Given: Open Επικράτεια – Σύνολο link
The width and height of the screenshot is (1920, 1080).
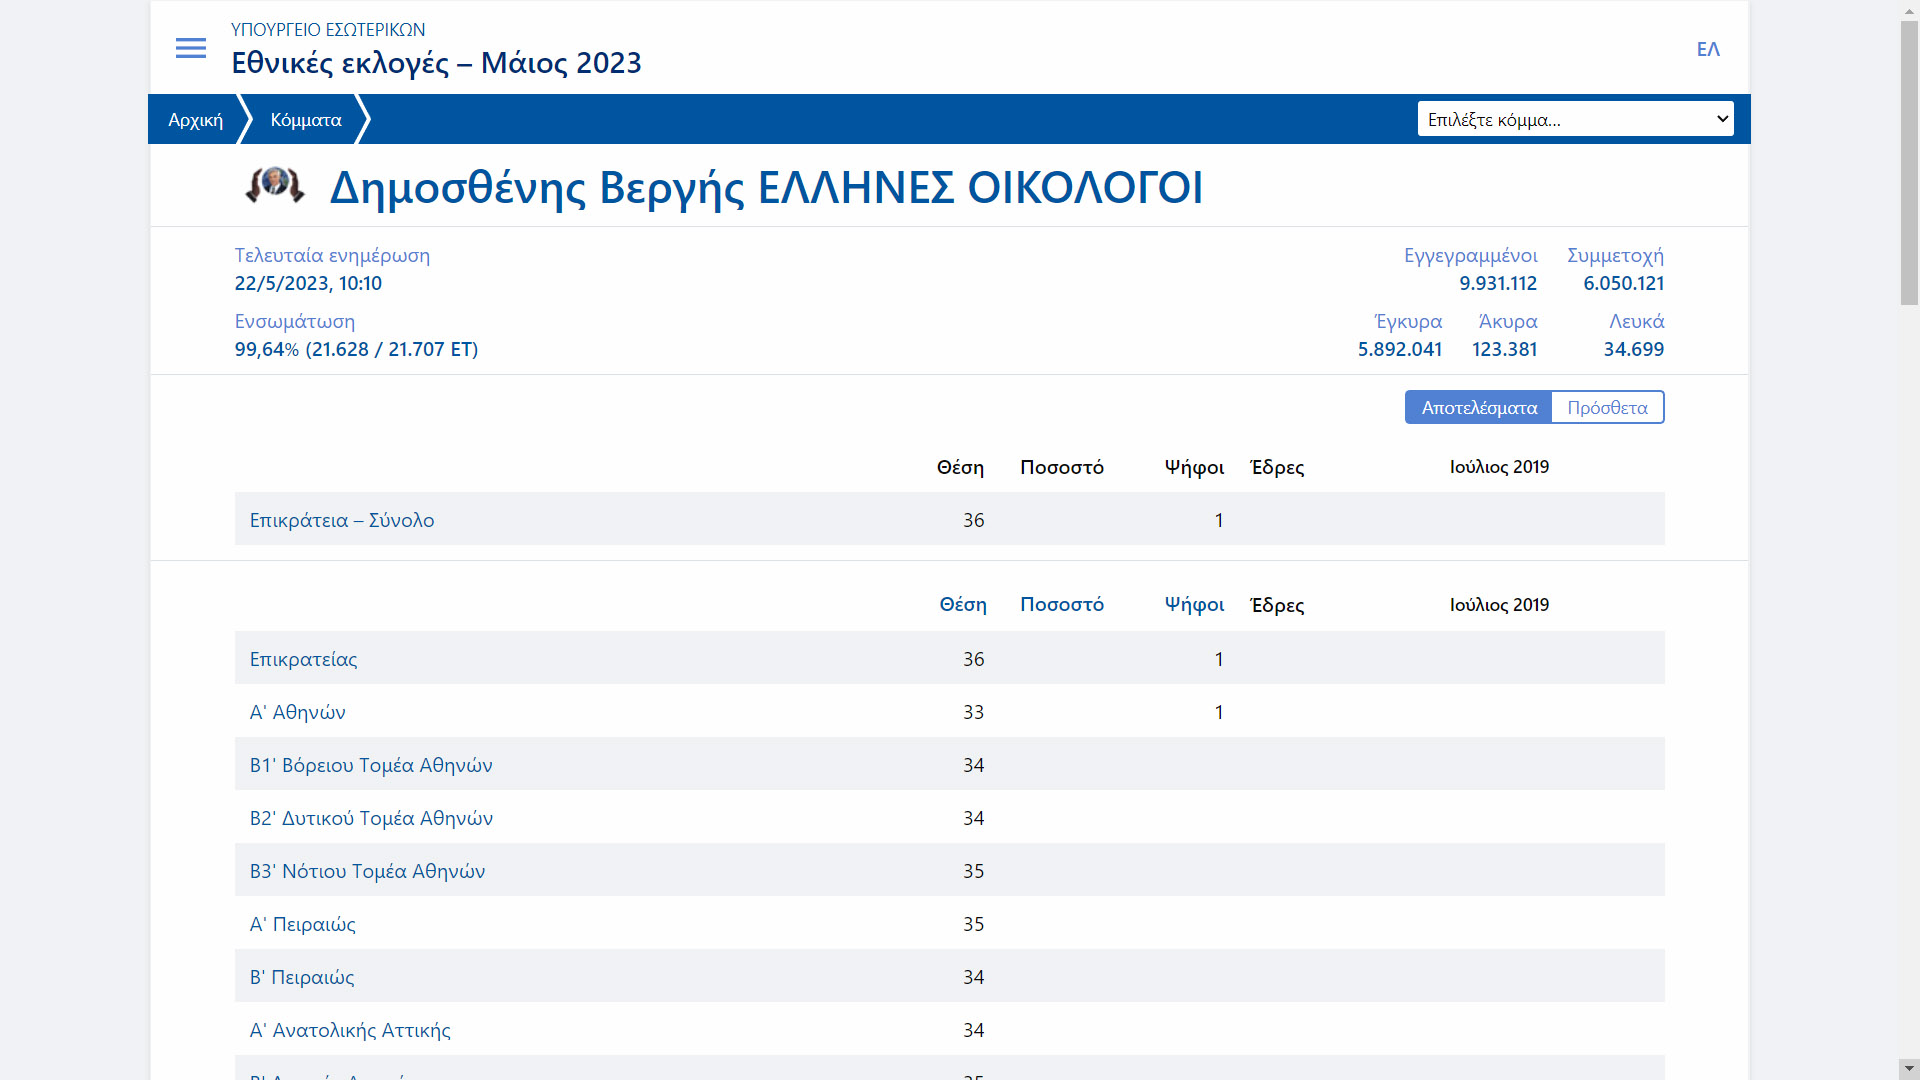Looking at the screenshot, I should click(342, 520).
